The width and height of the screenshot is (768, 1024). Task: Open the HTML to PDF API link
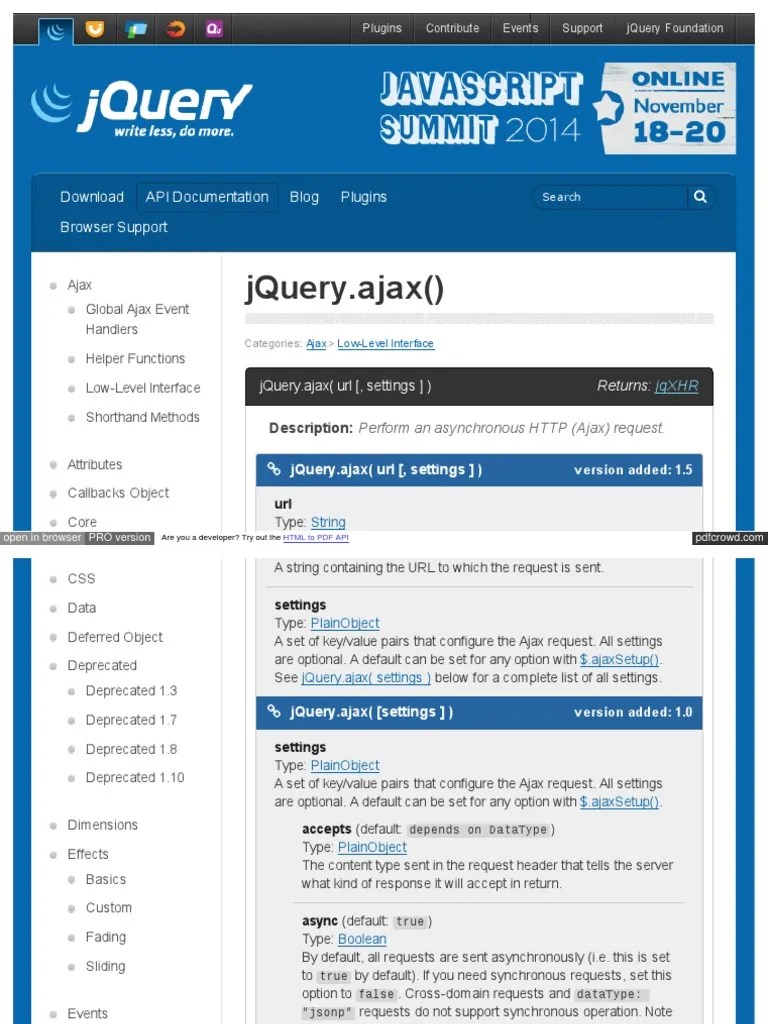pyautogui.click(x=315, y=537)
